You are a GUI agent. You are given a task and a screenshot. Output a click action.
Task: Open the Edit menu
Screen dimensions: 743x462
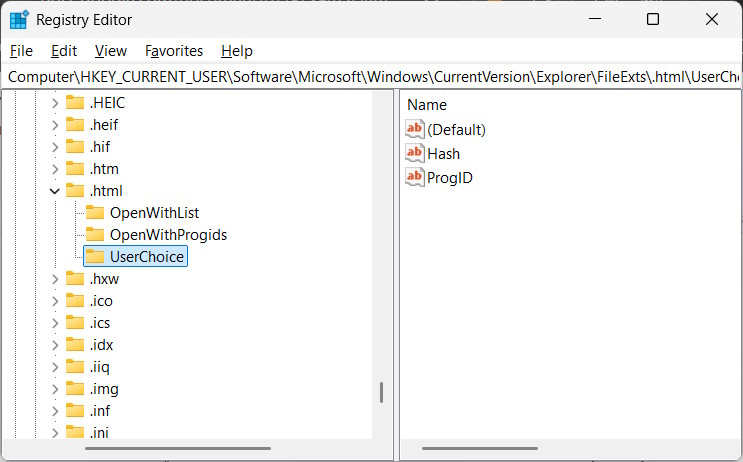64,50
